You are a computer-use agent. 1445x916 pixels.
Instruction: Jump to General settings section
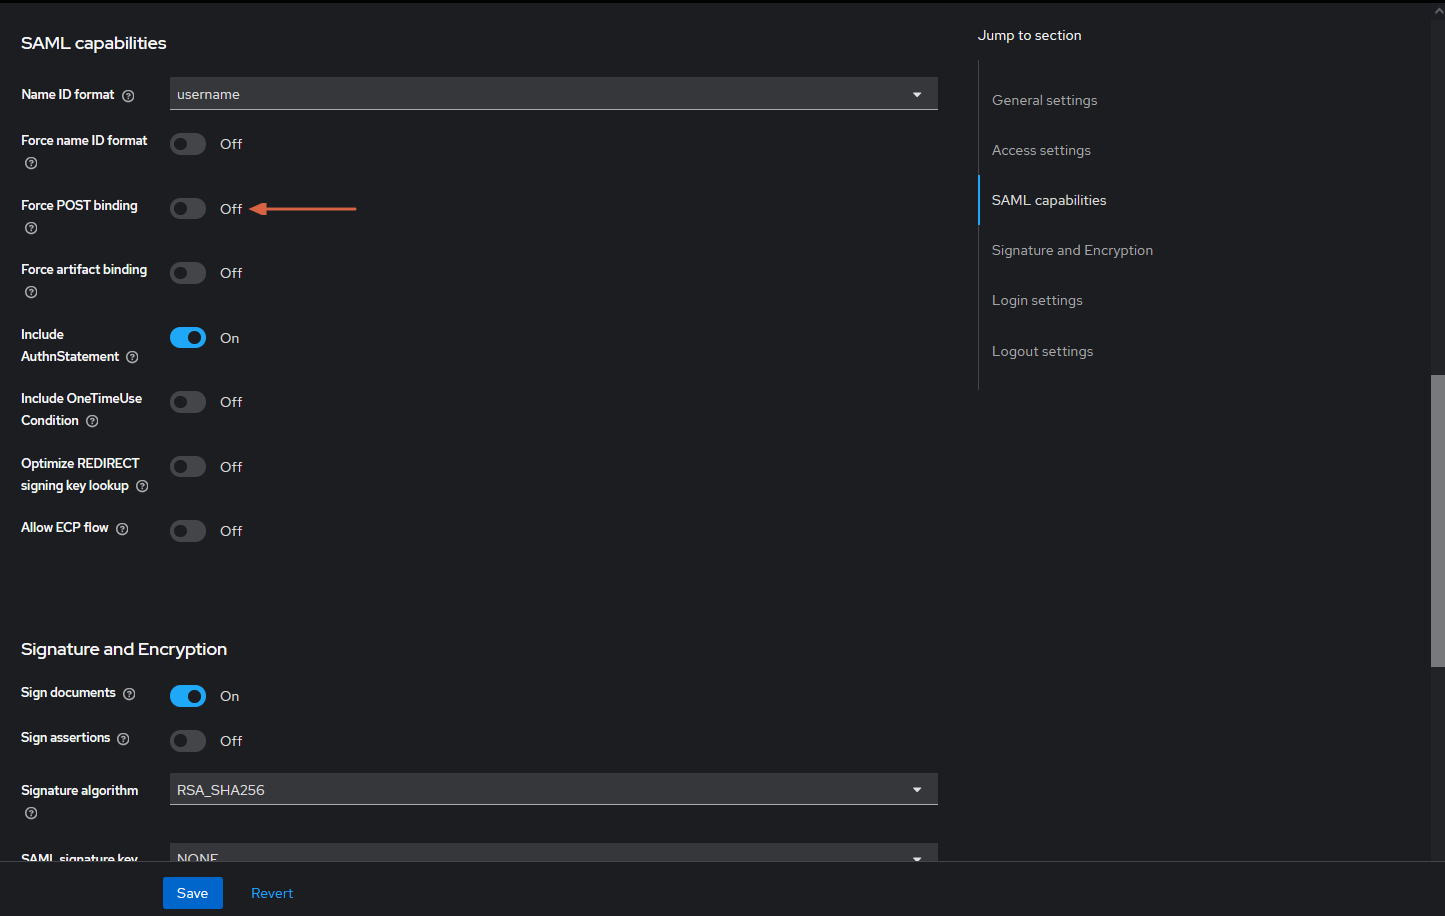(1044, 100)
